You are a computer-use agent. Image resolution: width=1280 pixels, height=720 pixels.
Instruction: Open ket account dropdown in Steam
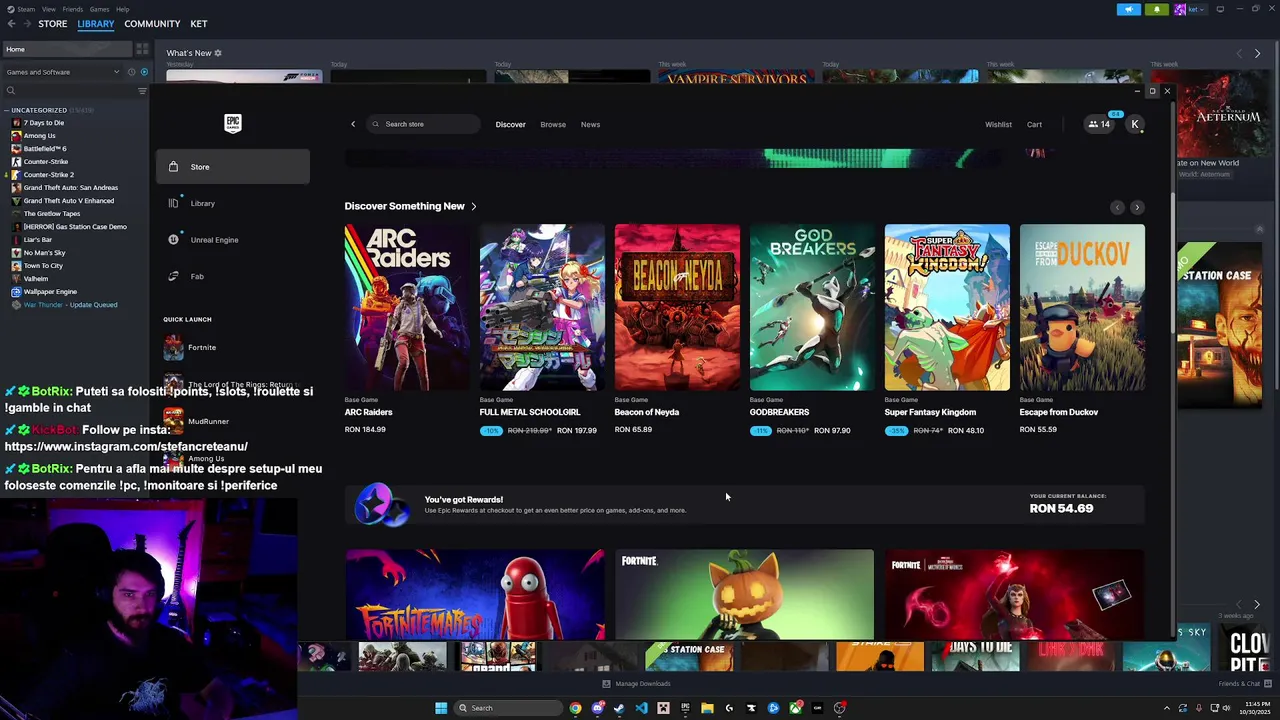[1191, 9]
